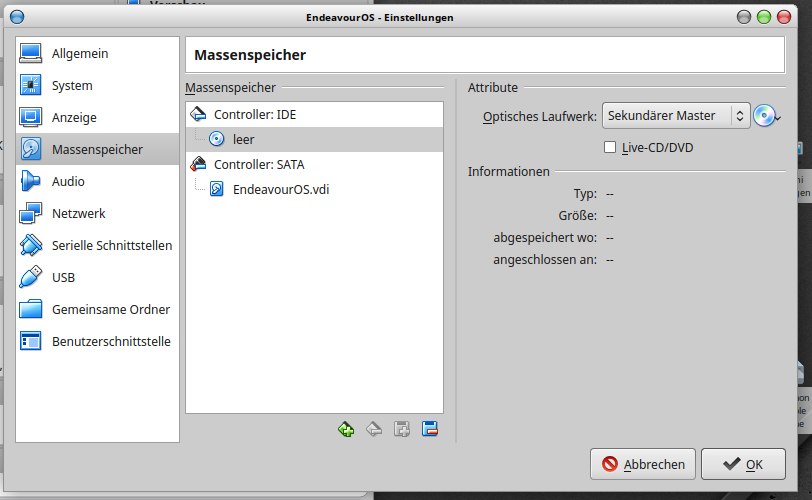
Task: Go to the Audio settings page
Action: tap(97, 181)
